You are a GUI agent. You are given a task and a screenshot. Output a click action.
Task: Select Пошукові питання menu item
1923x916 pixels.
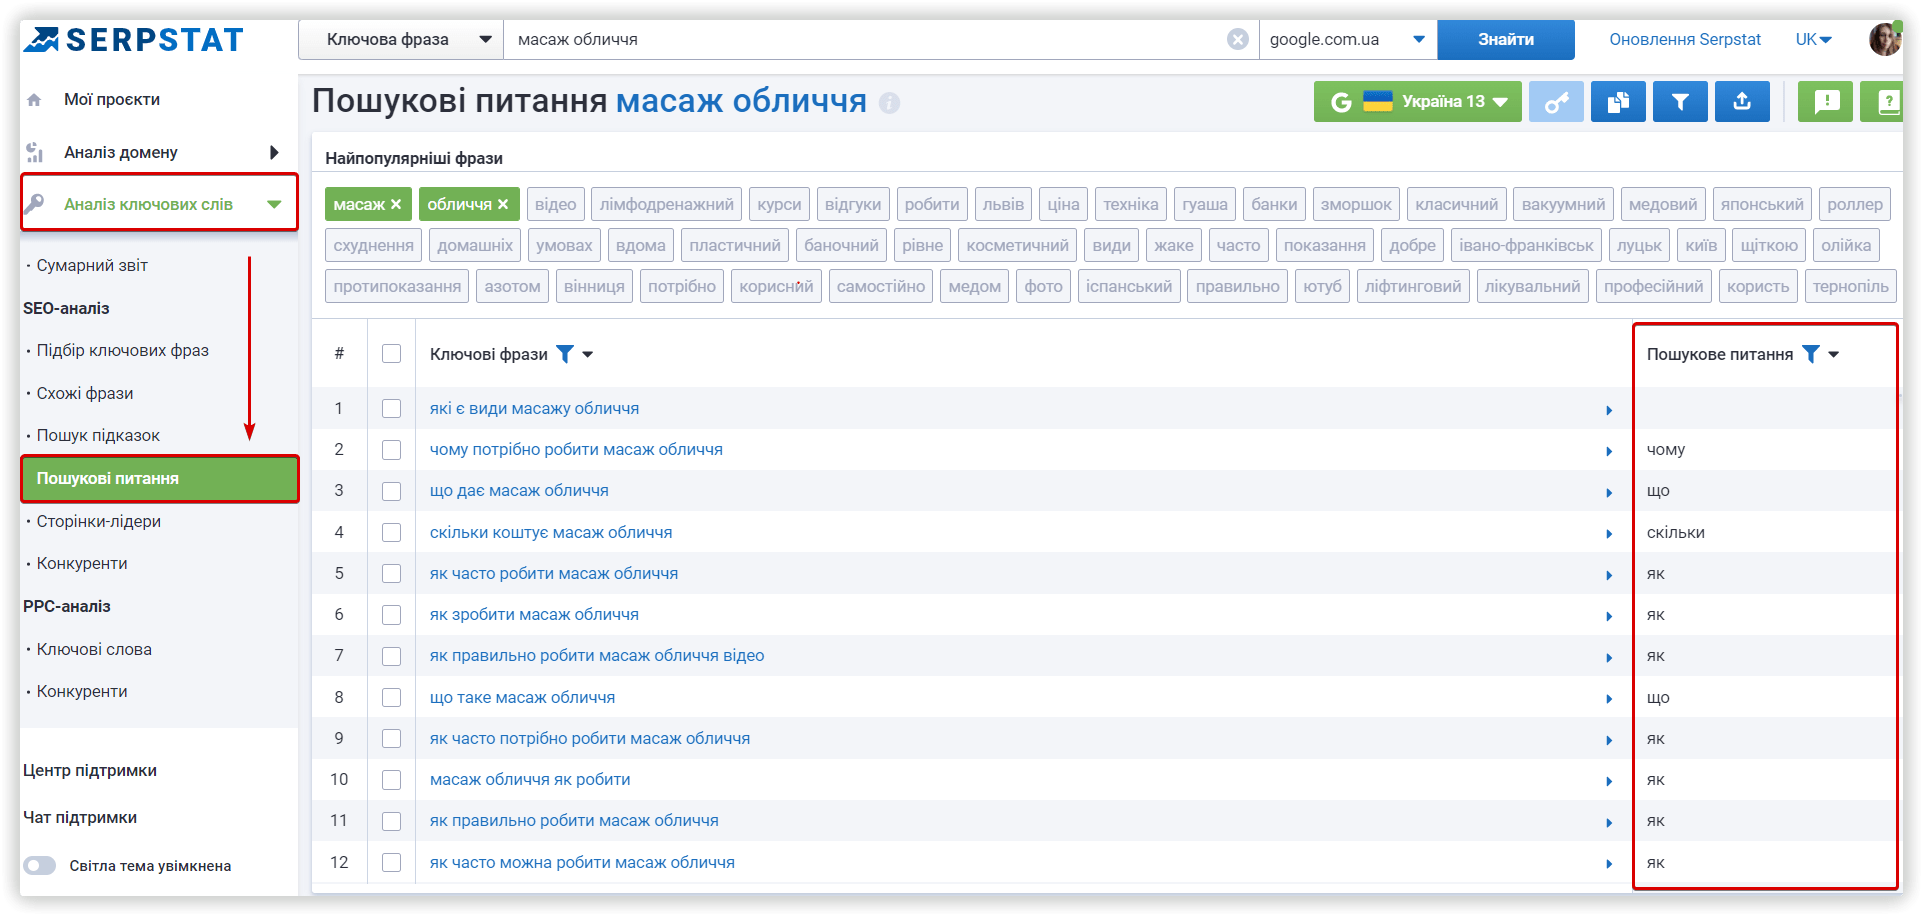160,479
